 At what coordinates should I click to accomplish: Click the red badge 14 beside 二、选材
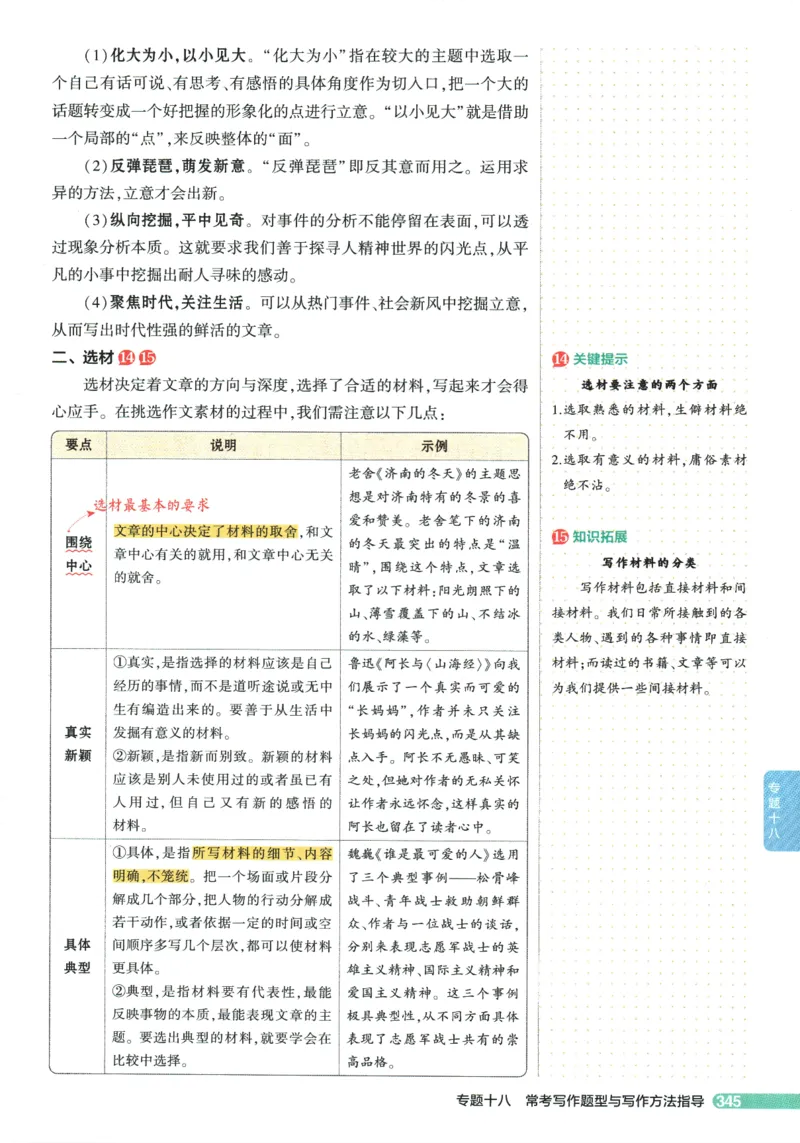click(124, 355)
